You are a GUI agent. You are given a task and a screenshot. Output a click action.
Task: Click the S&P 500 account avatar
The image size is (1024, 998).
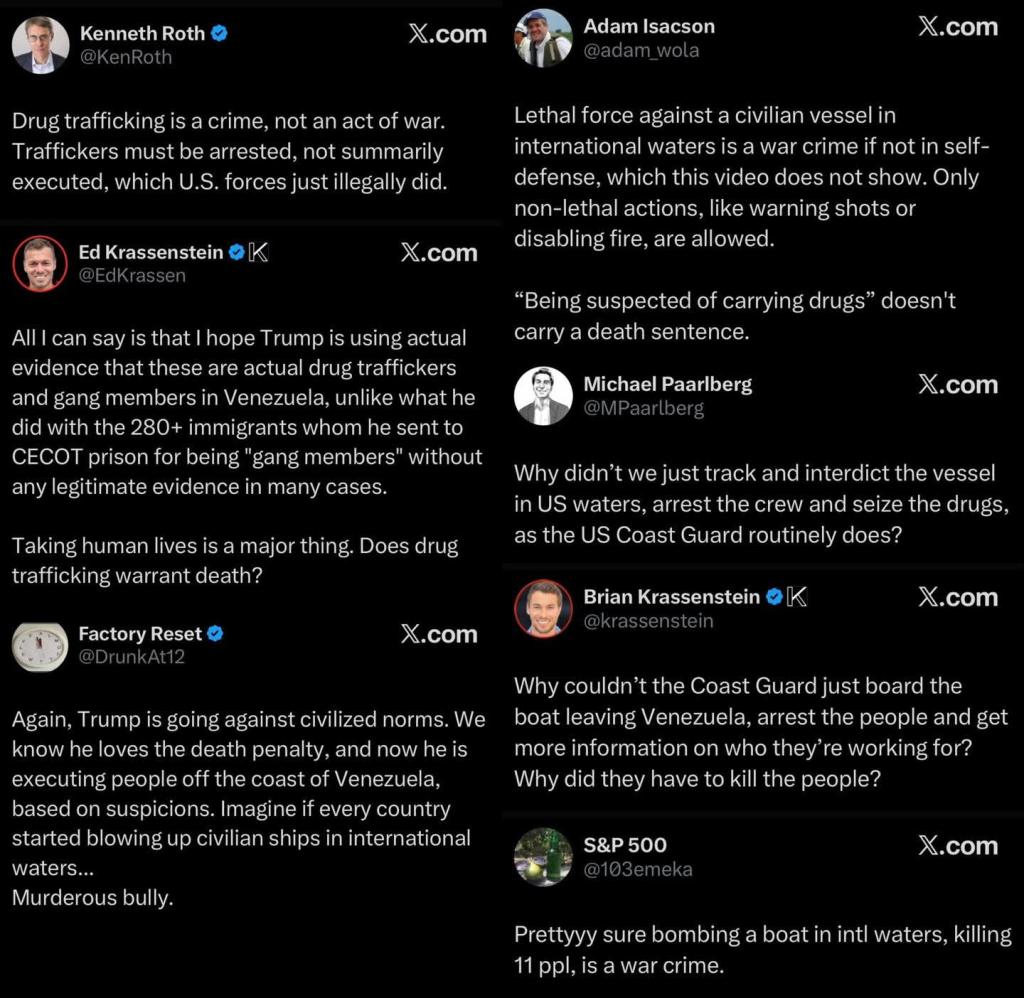[x=543, y=857]
